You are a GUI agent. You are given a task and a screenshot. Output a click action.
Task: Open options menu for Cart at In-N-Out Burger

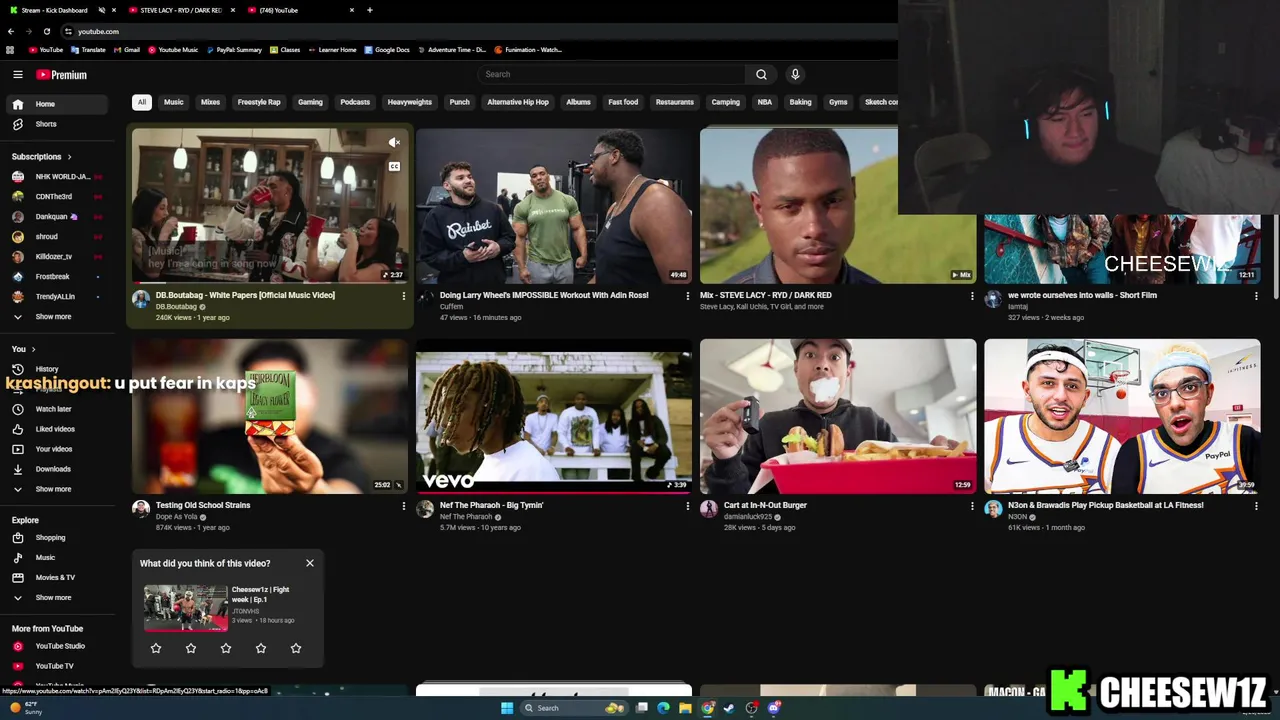972,506
